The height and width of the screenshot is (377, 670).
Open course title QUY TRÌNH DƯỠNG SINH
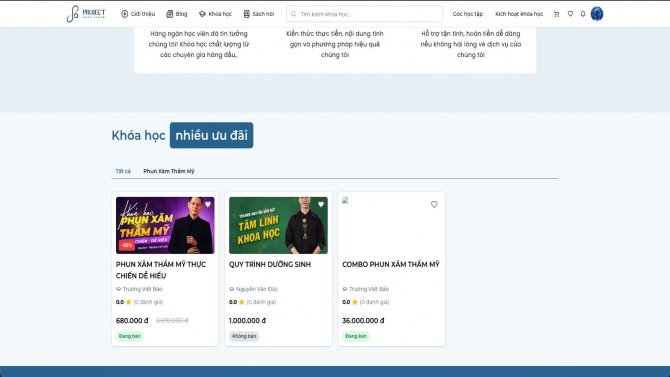pos(270,264)
